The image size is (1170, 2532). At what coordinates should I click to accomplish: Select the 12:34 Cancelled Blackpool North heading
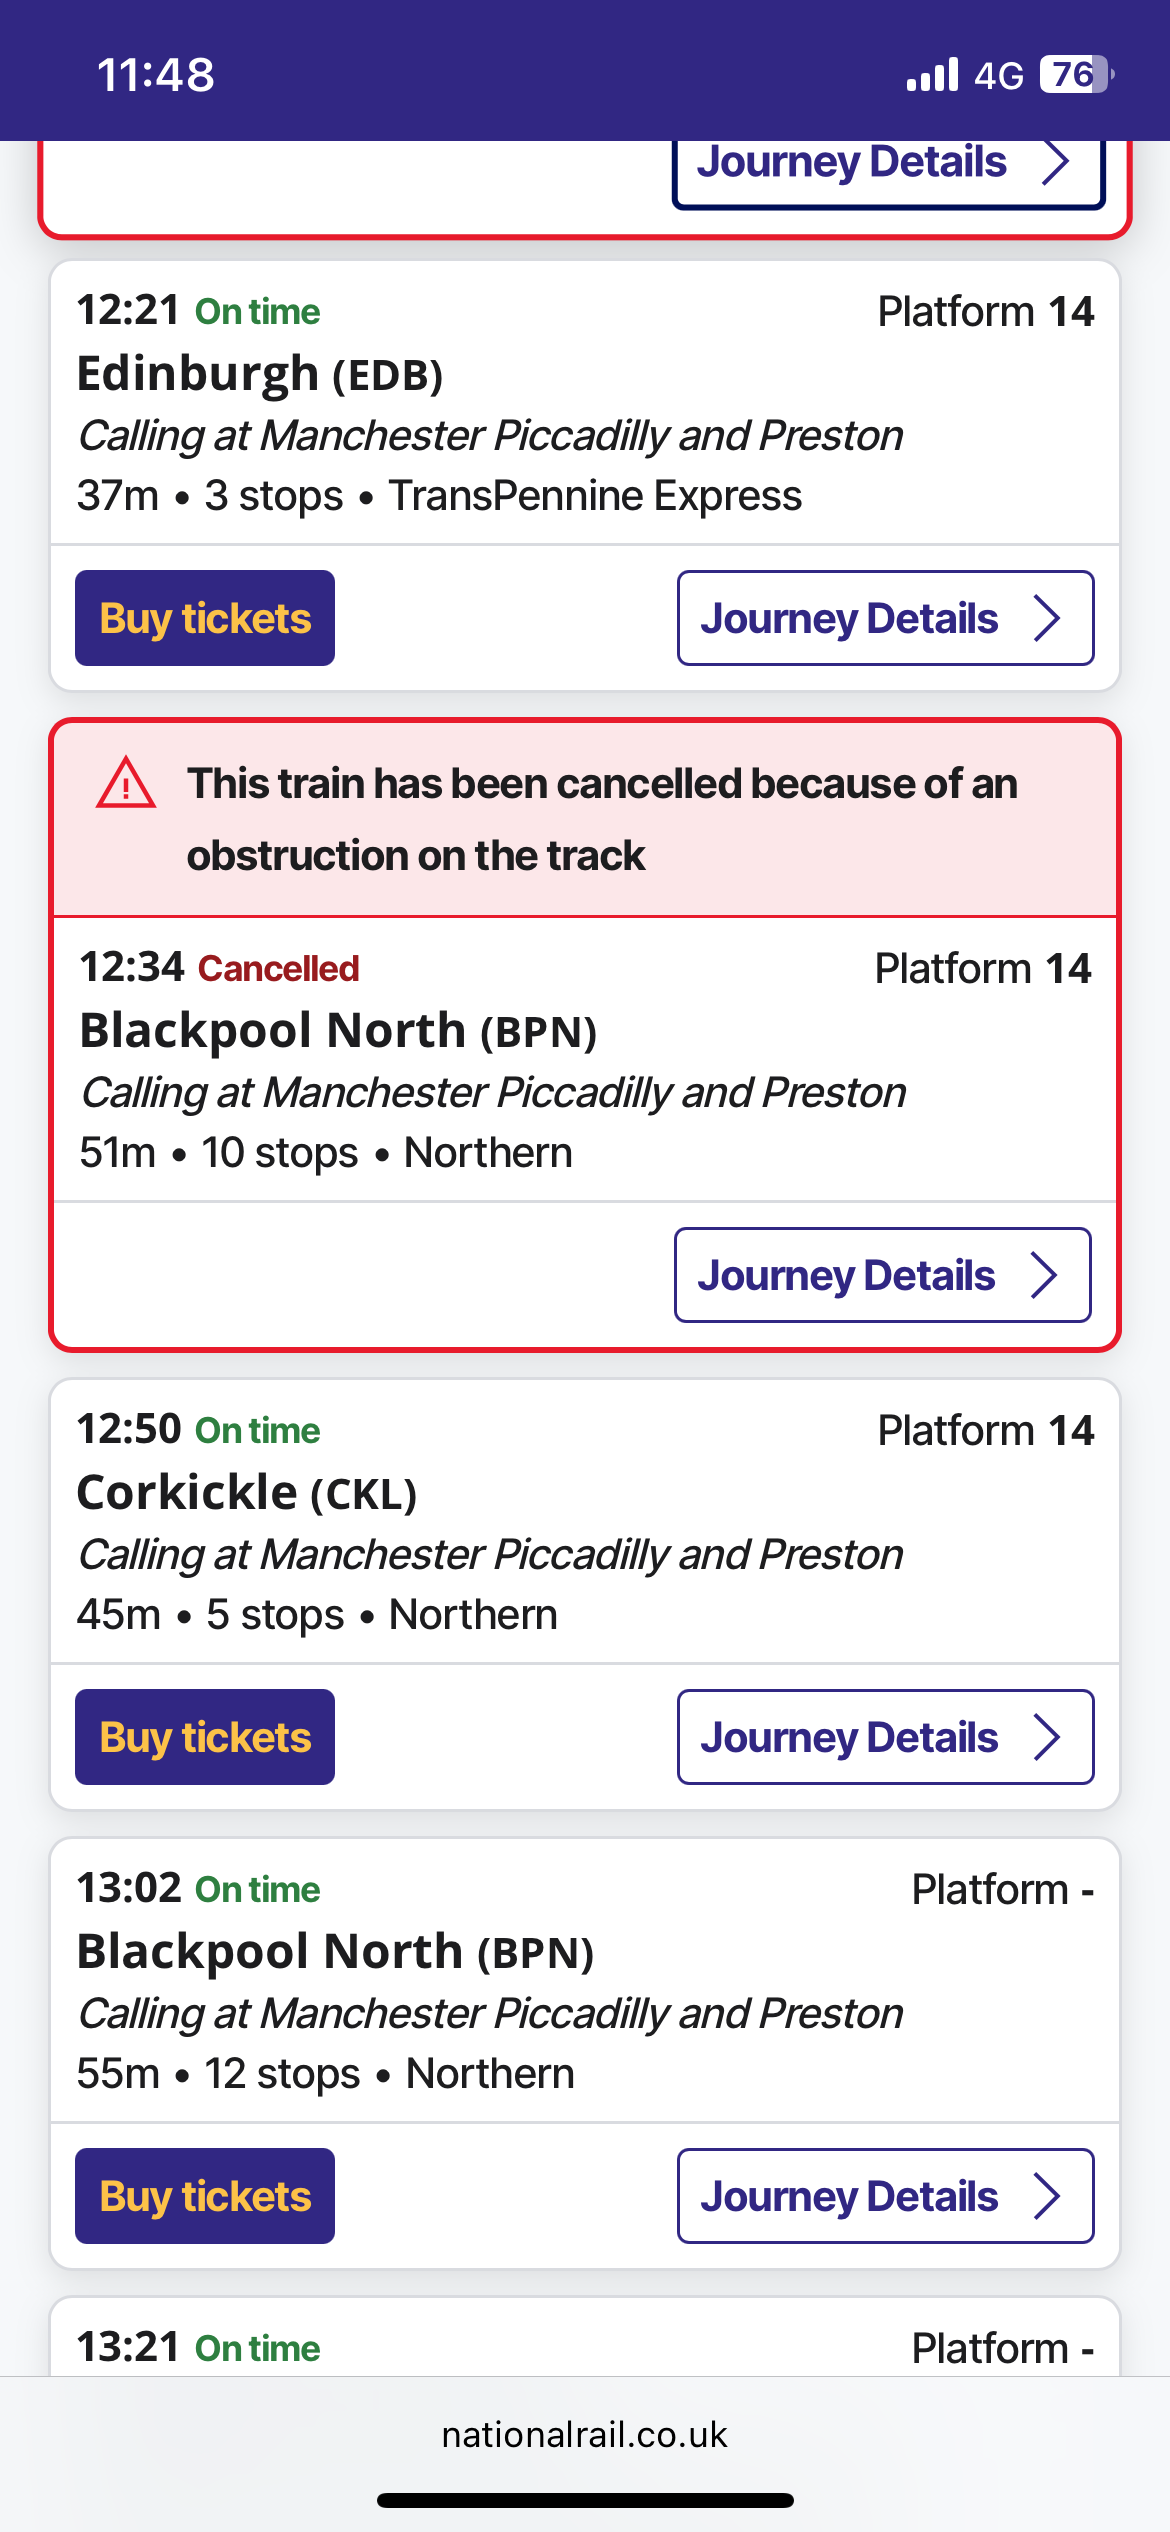click(x=338, y=1031)
